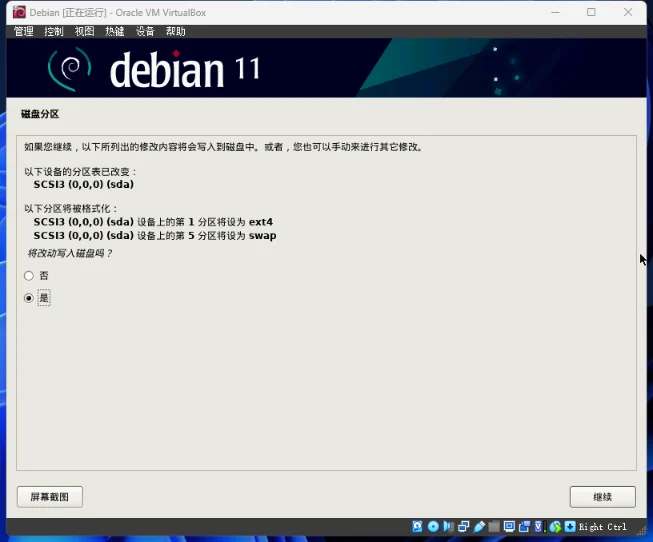This screenshot has height=542, width=653.
Task: Open the 热键 menu
Action: click(115, 31)
